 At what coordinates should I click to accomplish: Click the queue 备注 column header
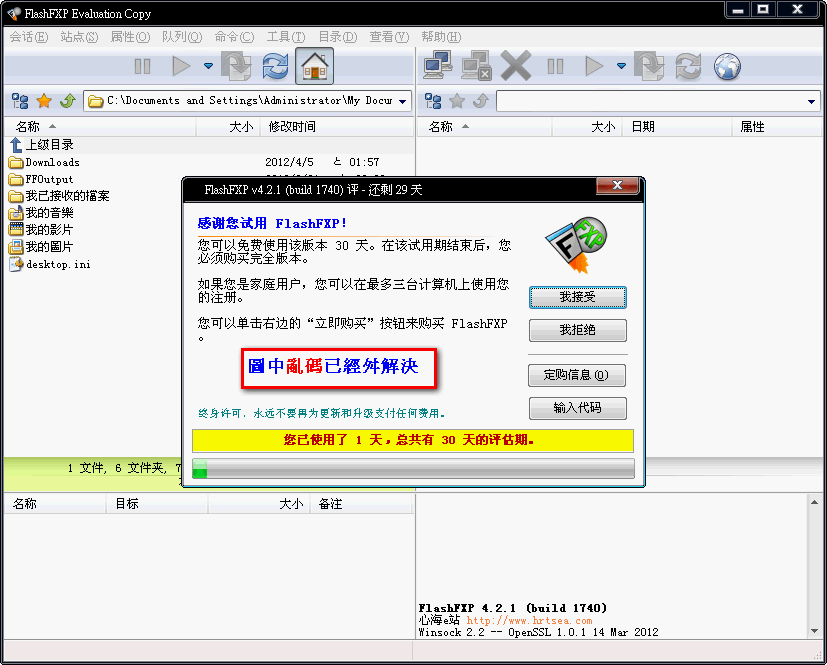point(361,504)
